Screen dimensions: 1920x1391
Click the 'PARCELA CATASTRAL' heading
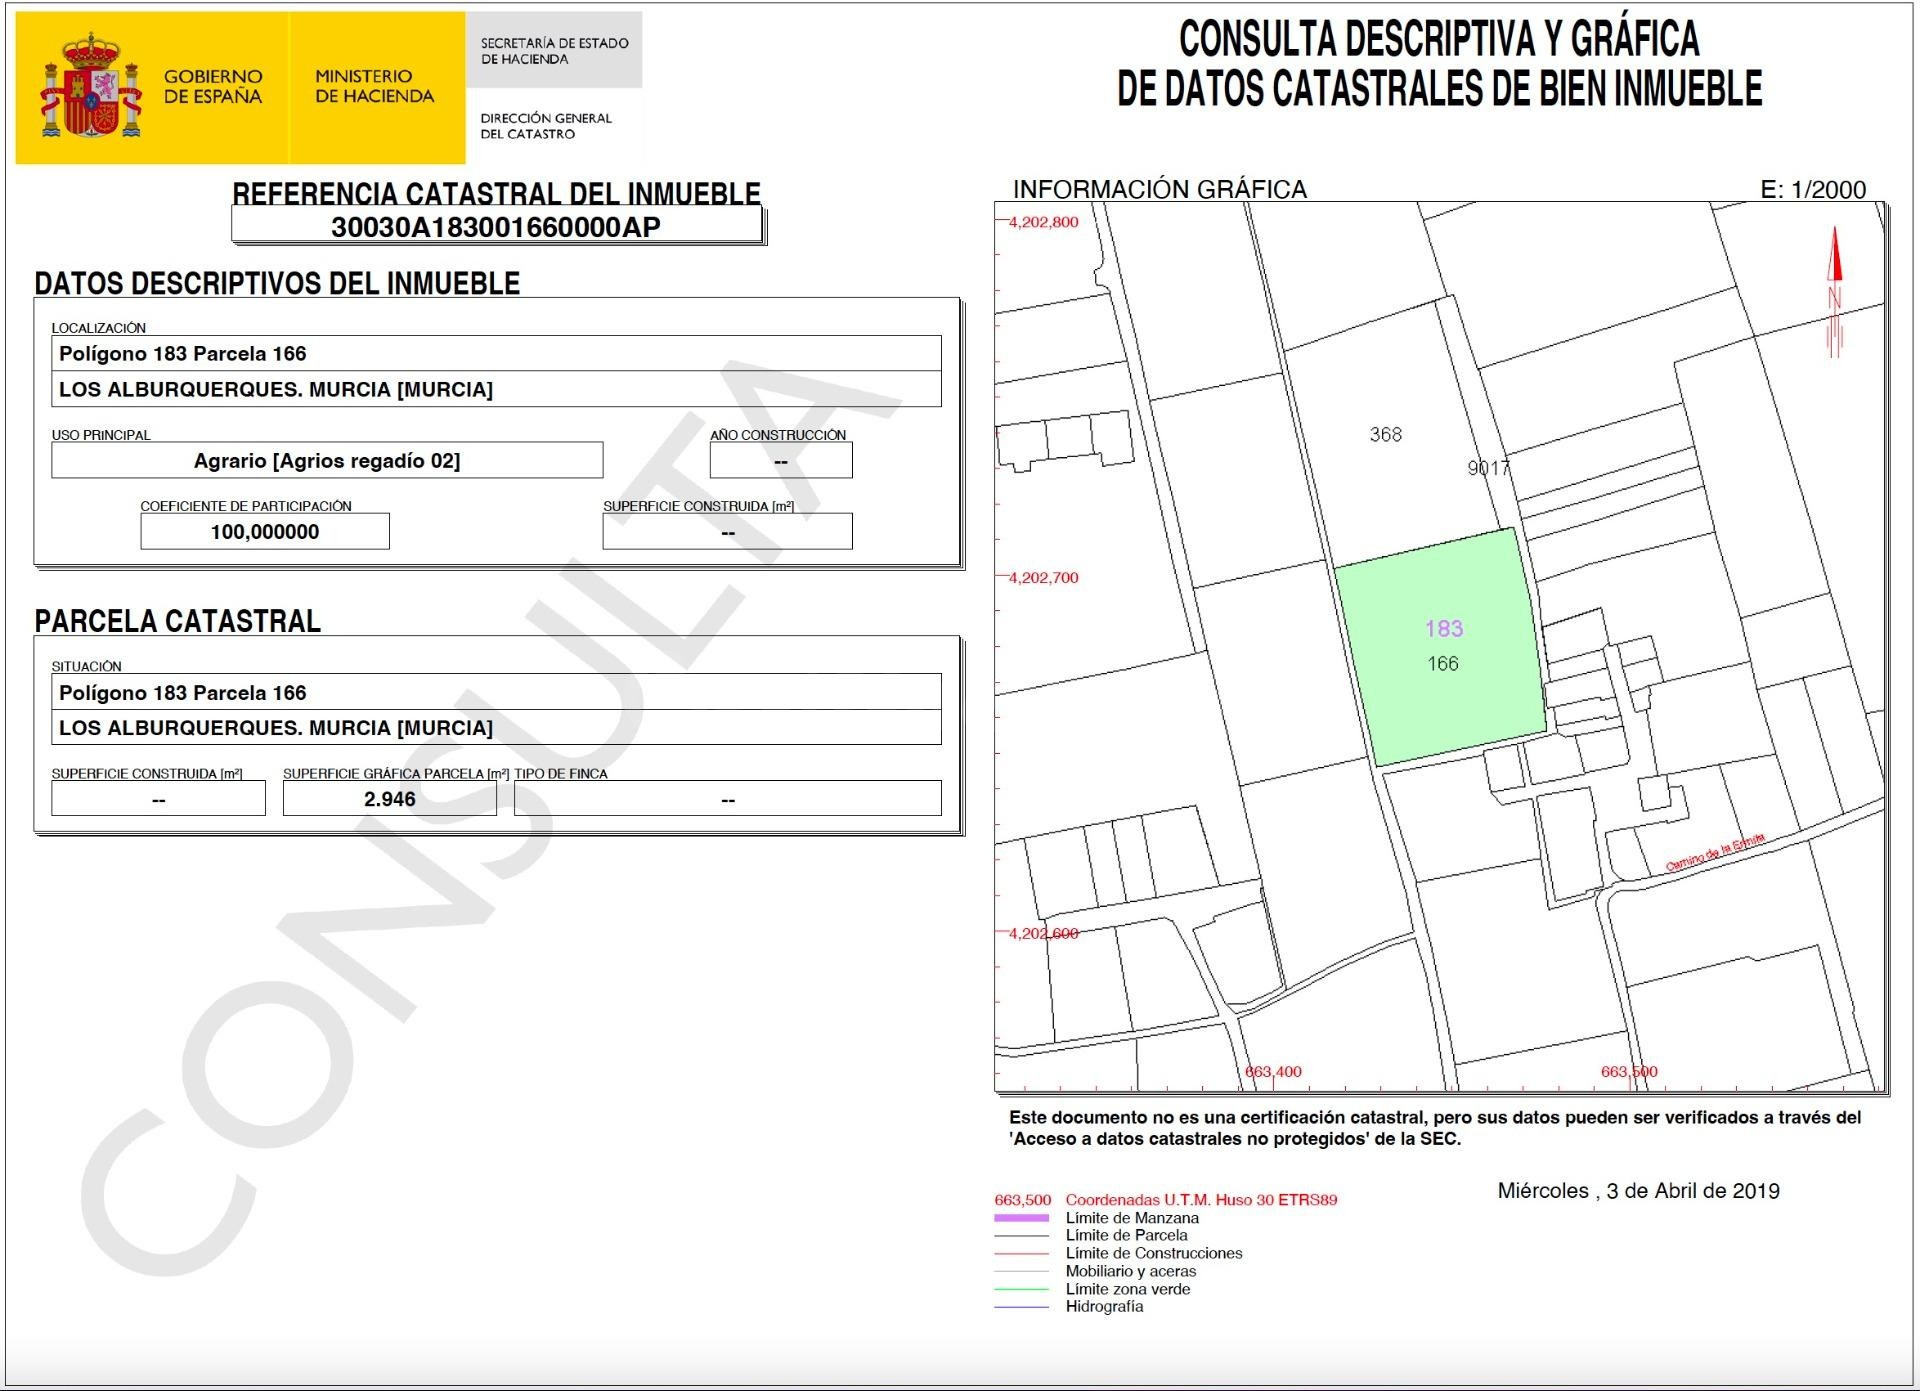click(x=178, y=621)
